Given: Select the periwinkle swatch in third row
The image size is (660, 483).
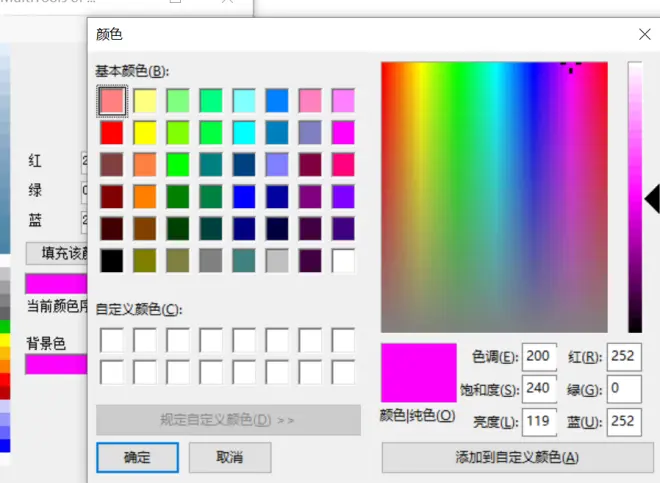Looking at the screenshot, I should 277,165.
